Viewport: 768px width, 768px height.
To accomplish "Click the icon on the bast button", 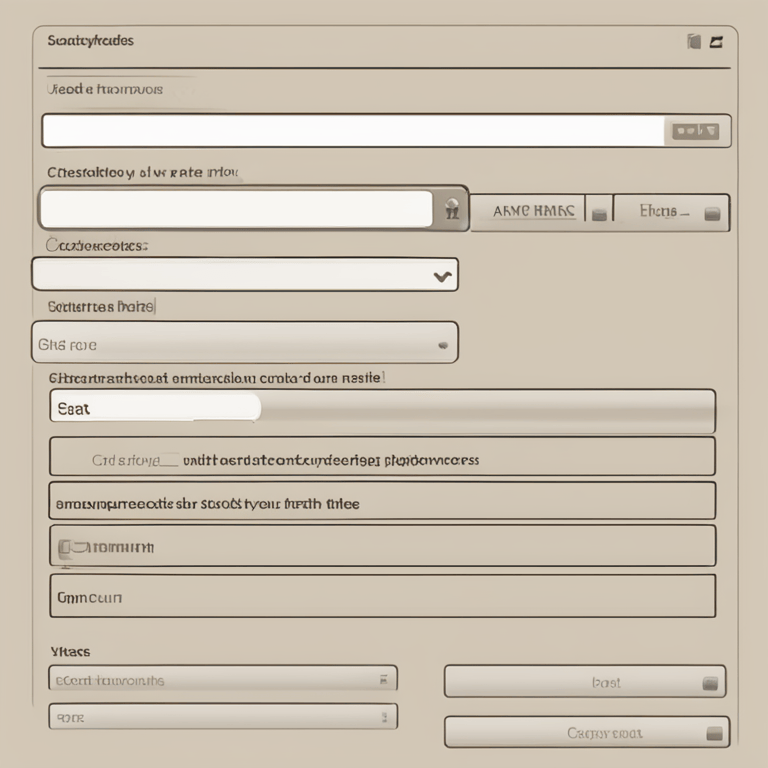I will point(710,683).
